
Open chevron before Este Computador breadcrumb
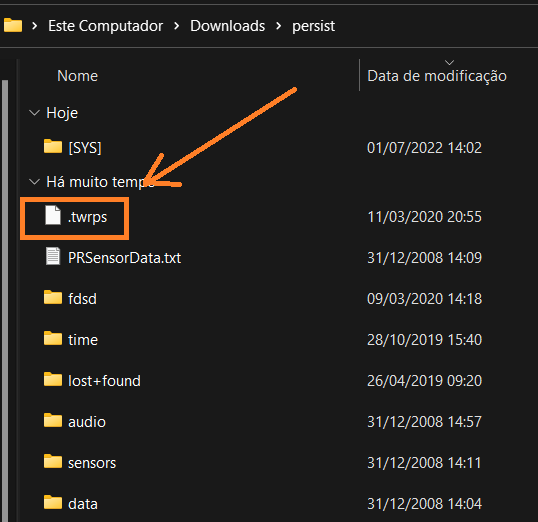click(x=34, y=26)
